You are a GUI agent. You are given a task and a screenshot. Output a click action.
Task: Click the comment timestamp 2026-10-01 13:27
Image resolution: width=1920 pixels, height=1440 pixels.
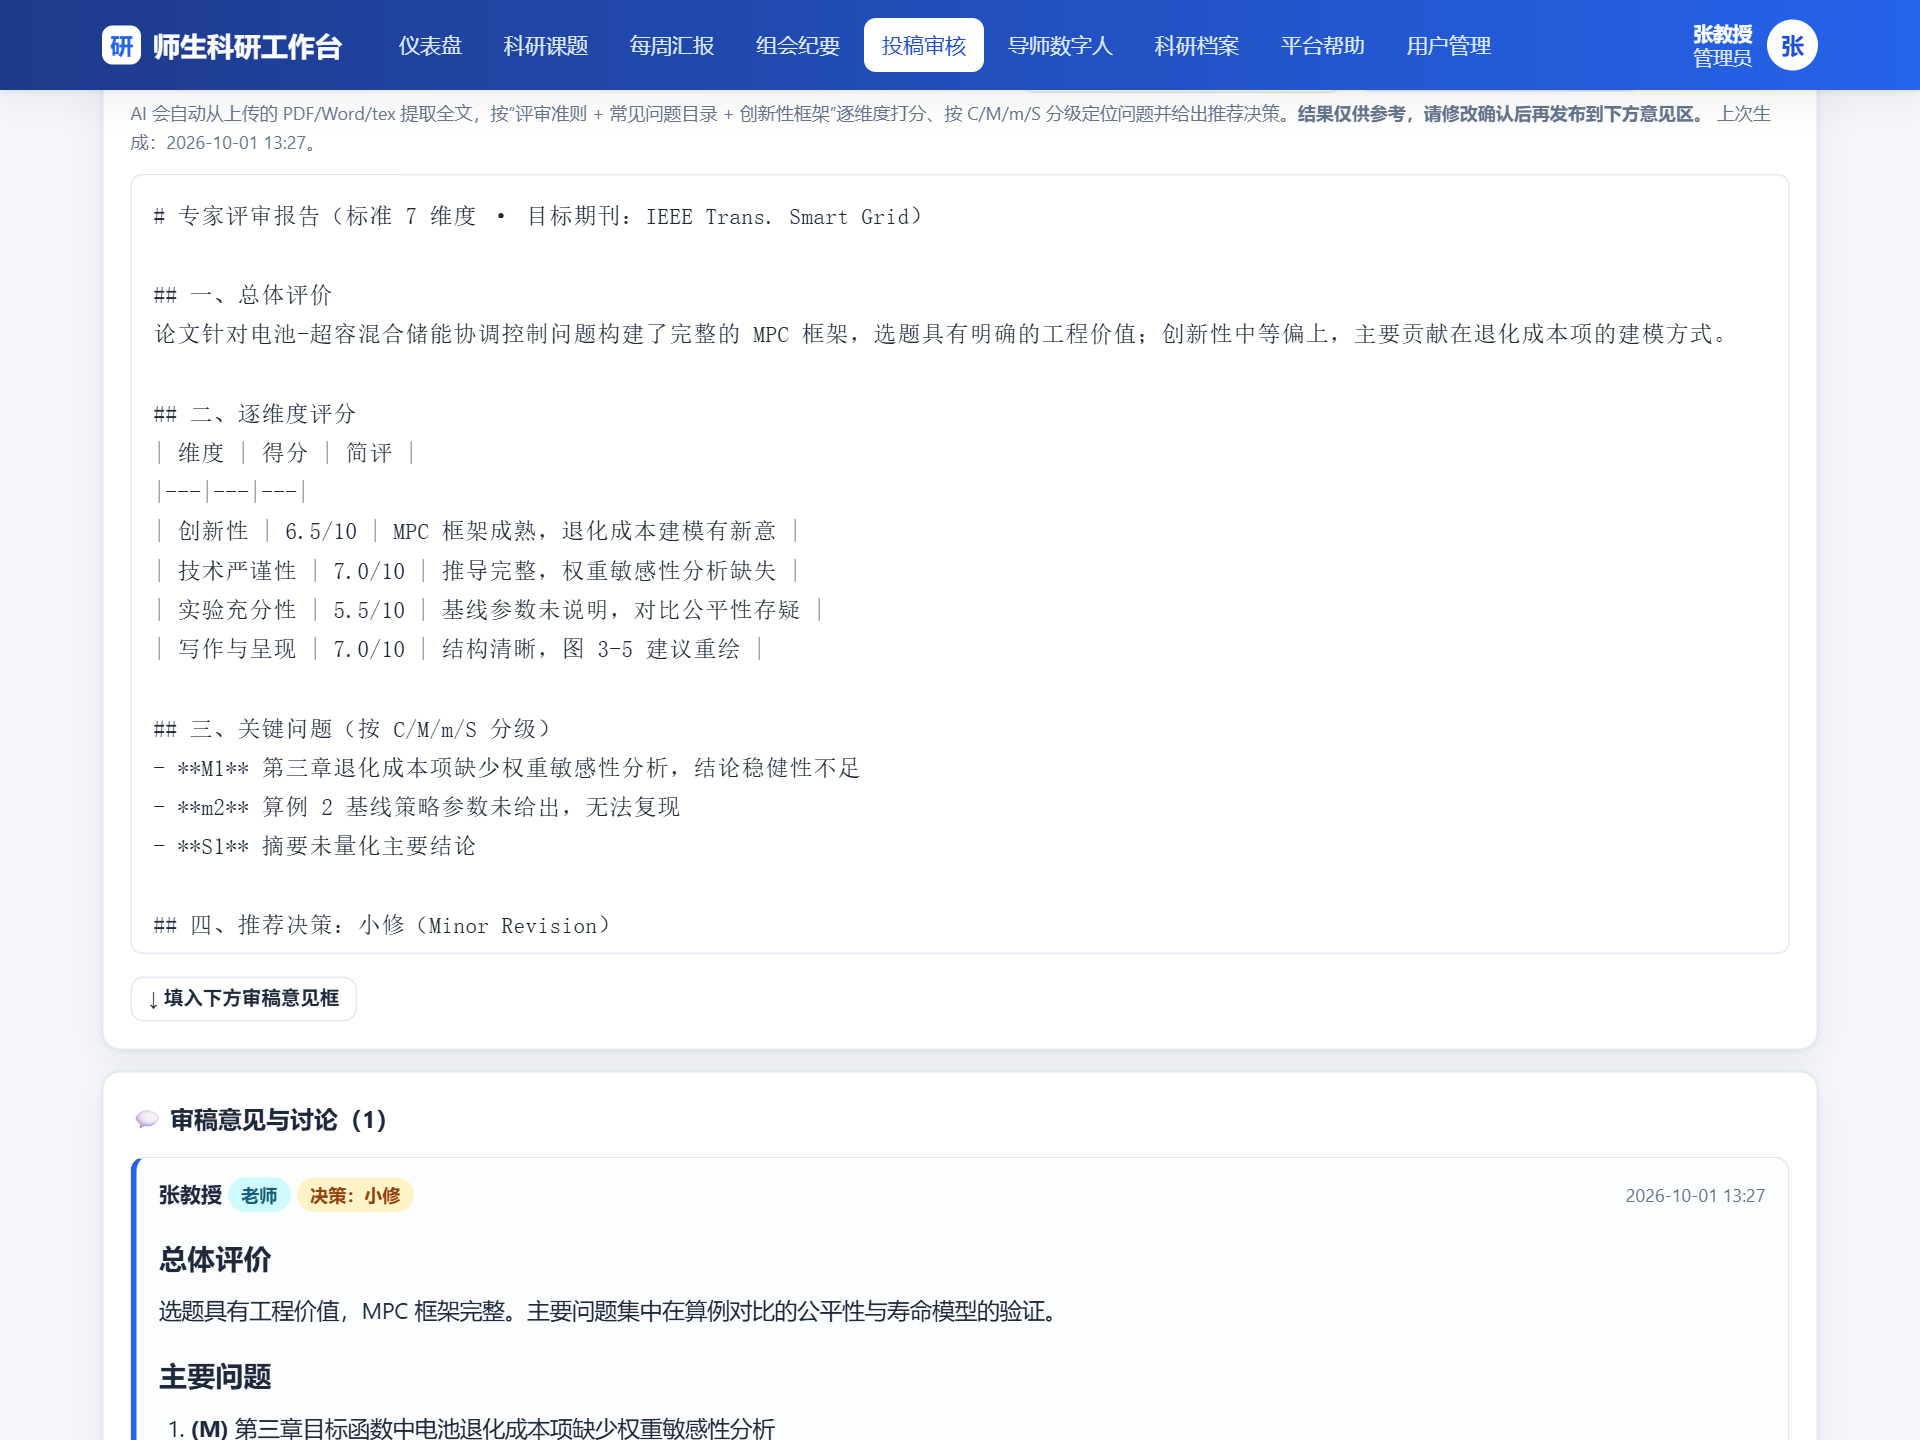coord(1695,1195)
